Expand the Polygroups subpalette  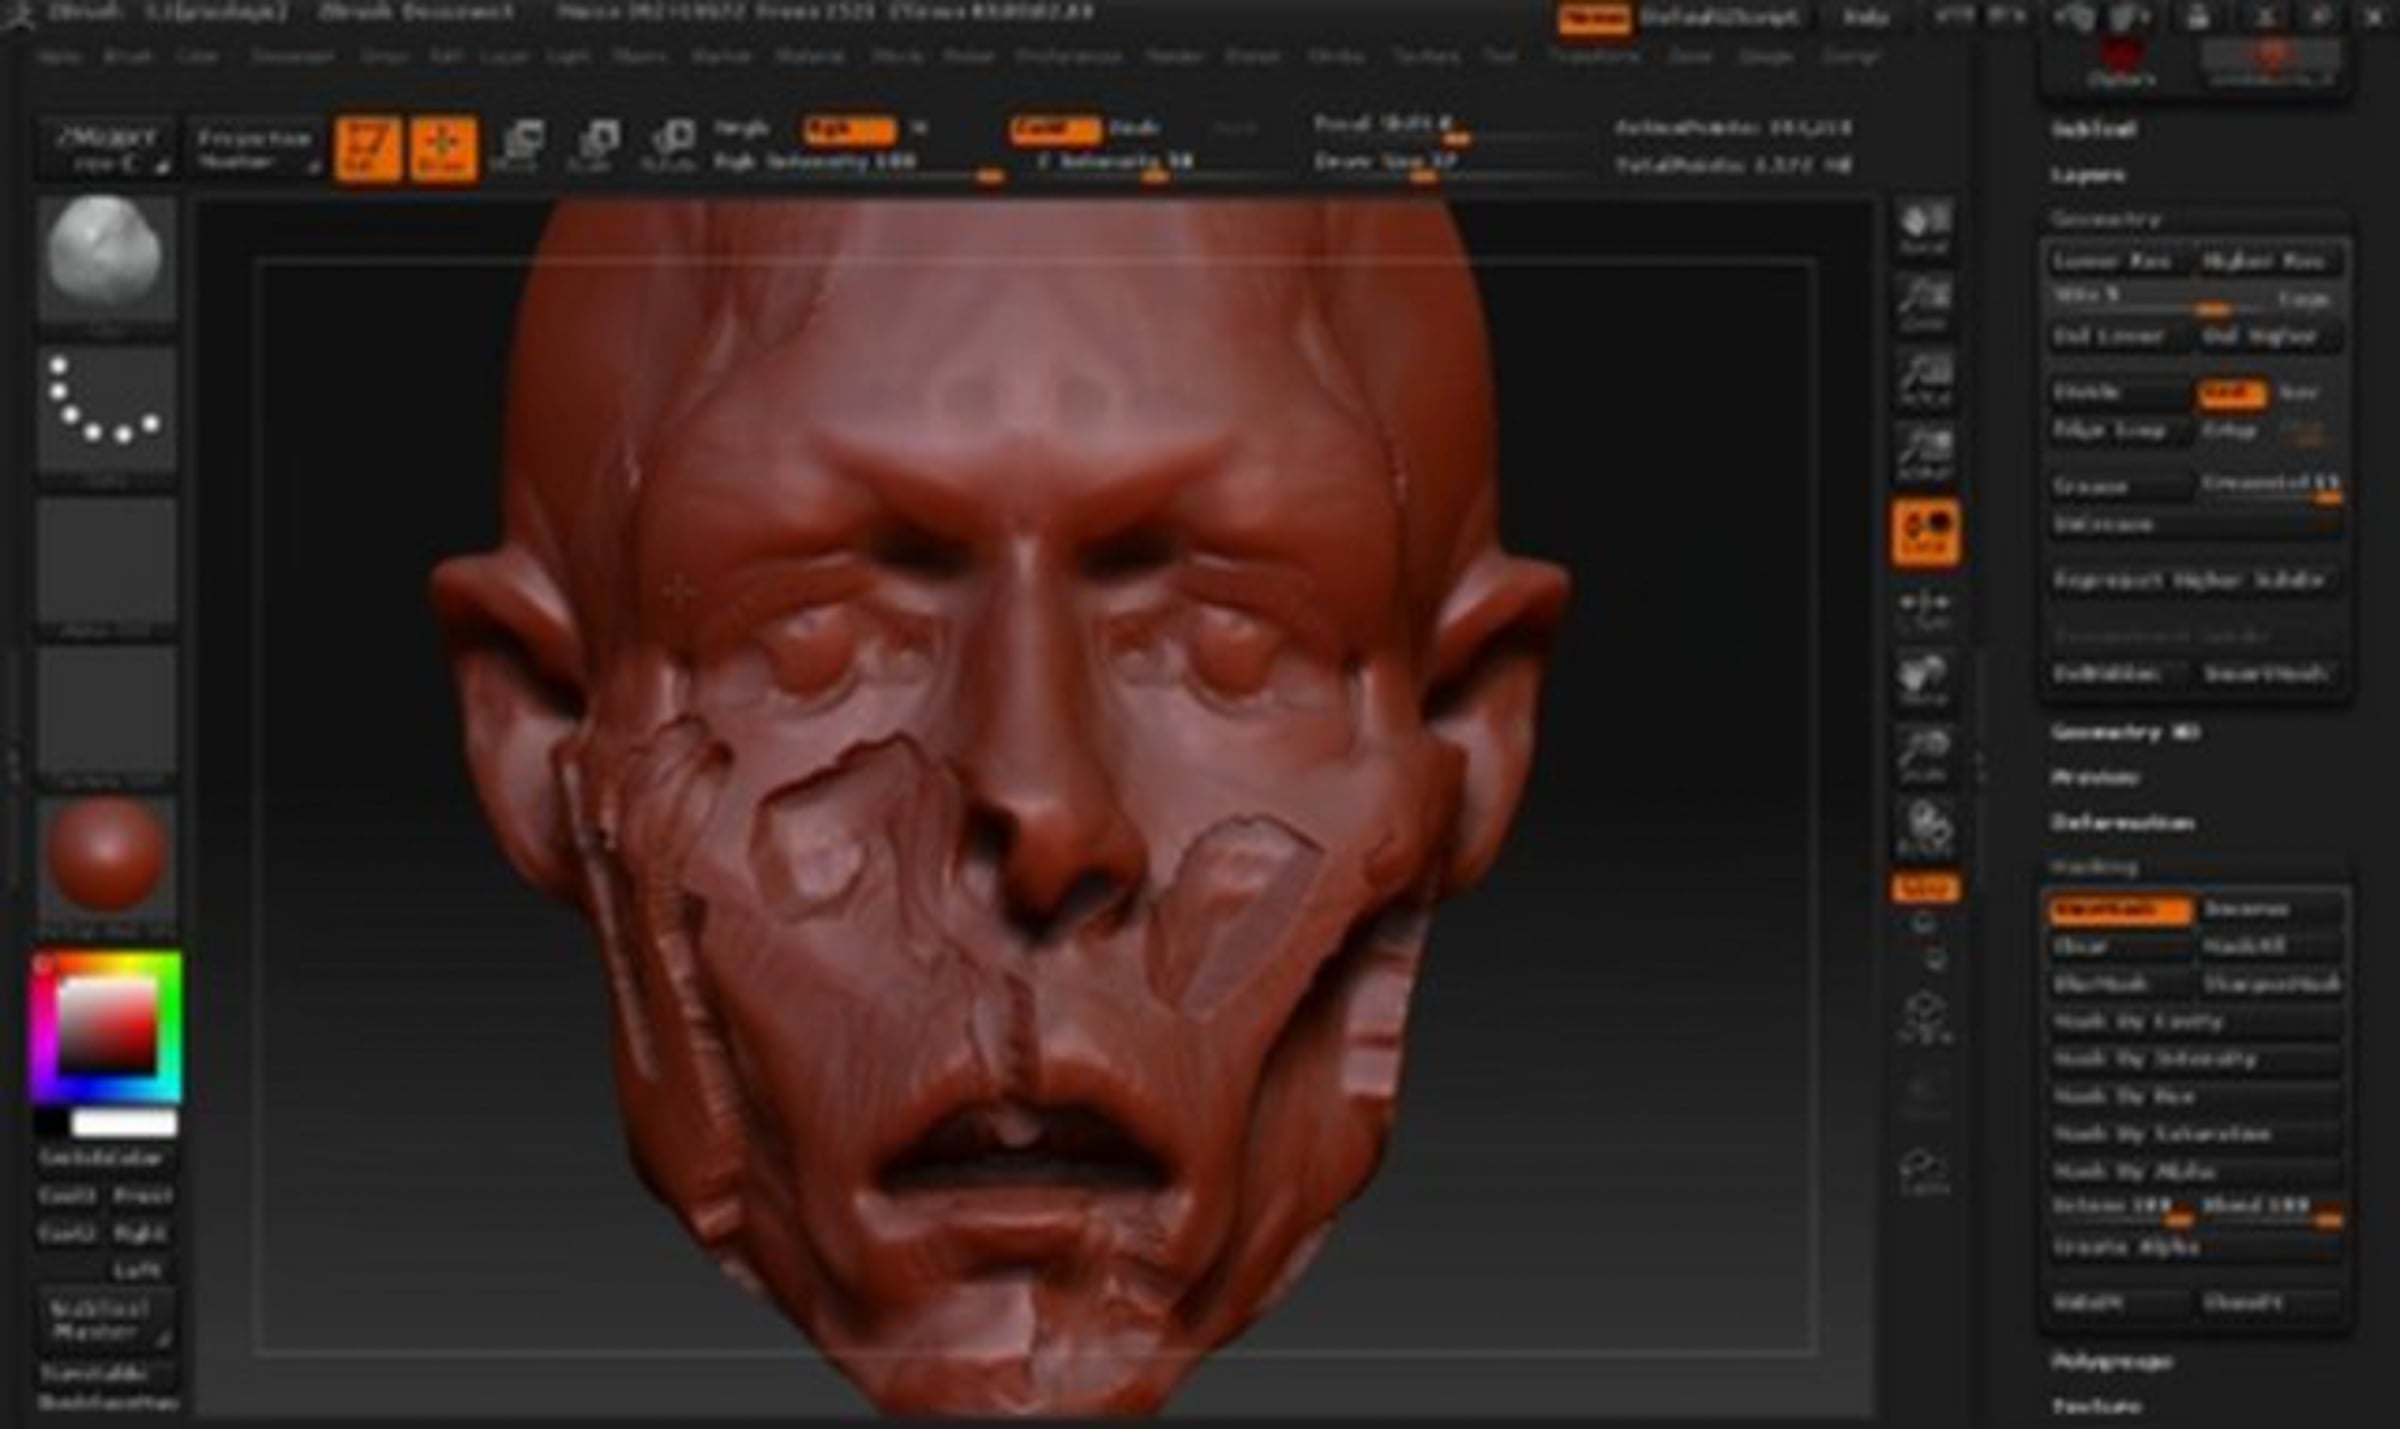click(x=2111, y=1362)
